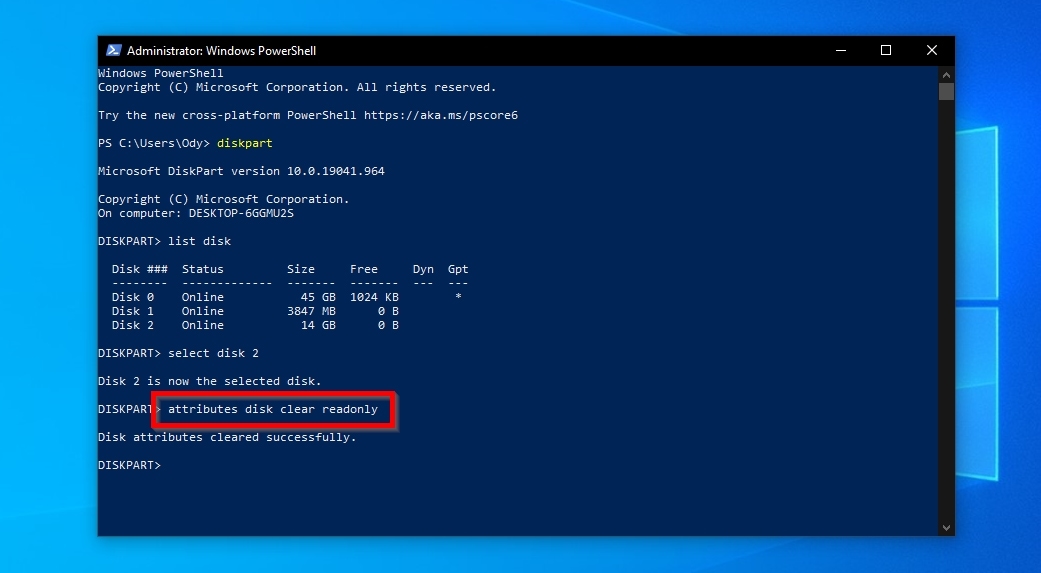Click the 'Gpt' column header
1041x573 pixels.
click(x=458, y=269)
